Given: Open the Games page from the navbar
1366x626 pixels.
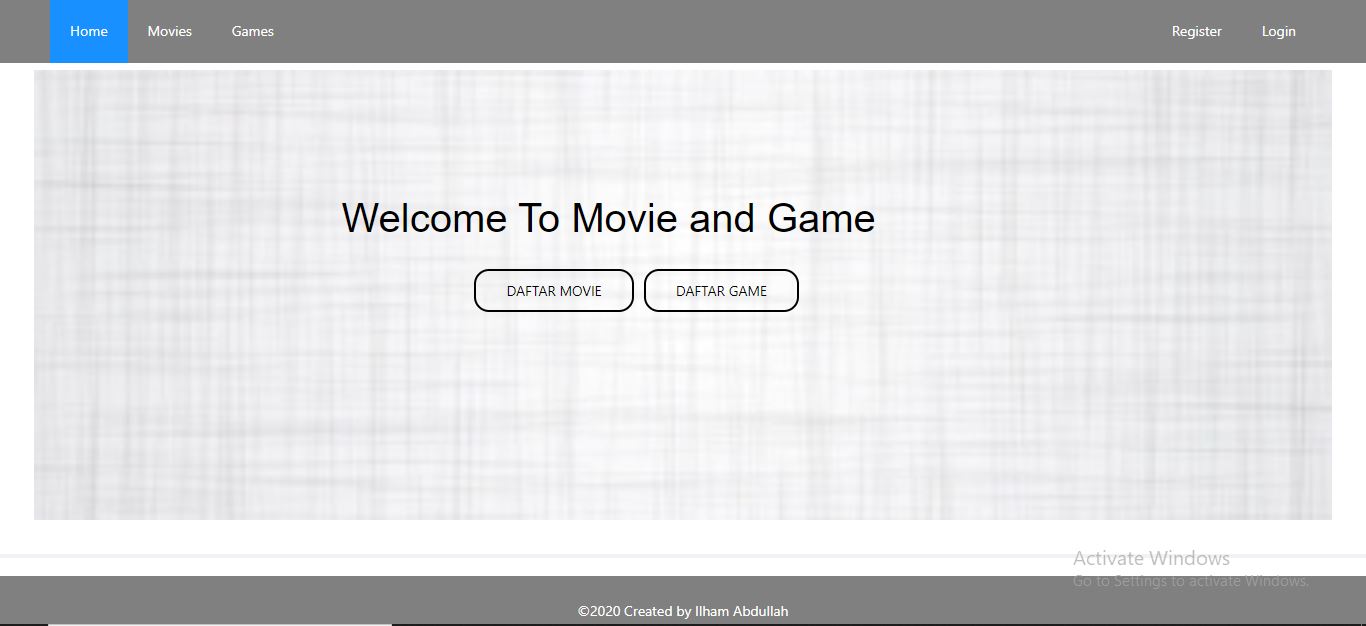Looking at the screenshot, I should [252, 31].
